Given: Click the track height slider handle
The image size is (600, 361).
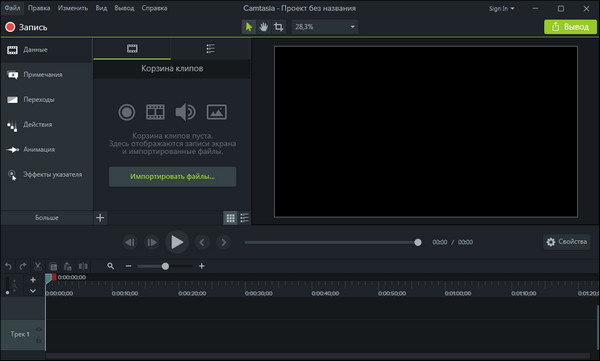Looking at the screenshot, I should 7,292.
